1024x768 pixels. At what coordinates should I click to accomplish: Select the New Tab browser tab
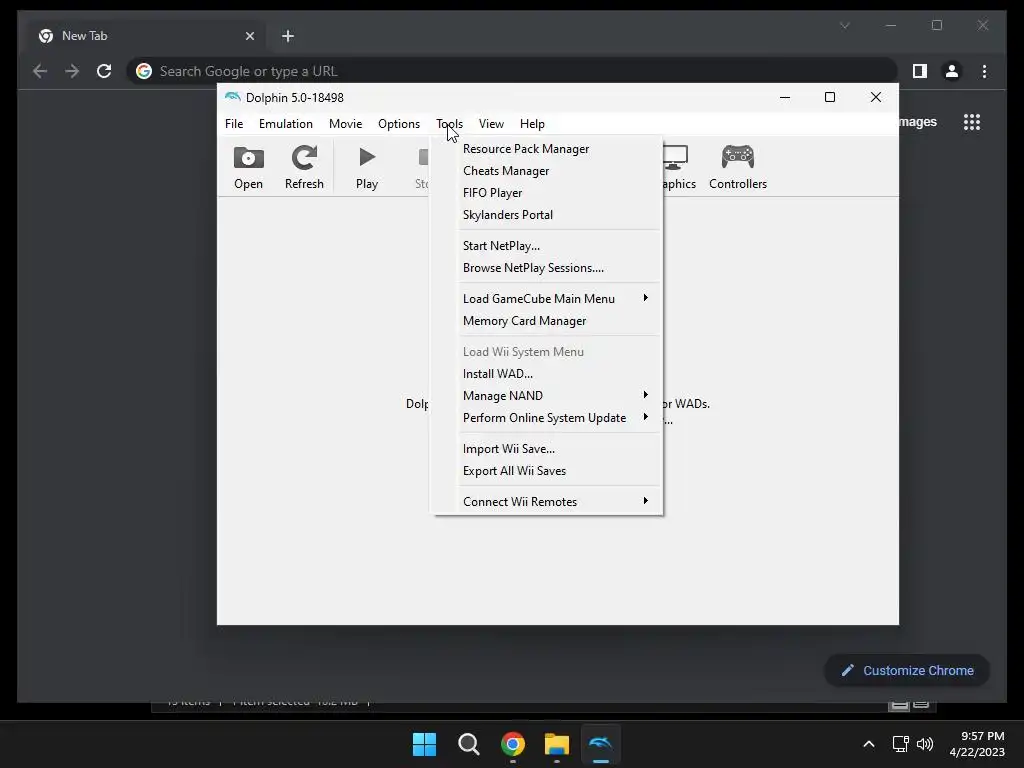(x=146, y=36)
